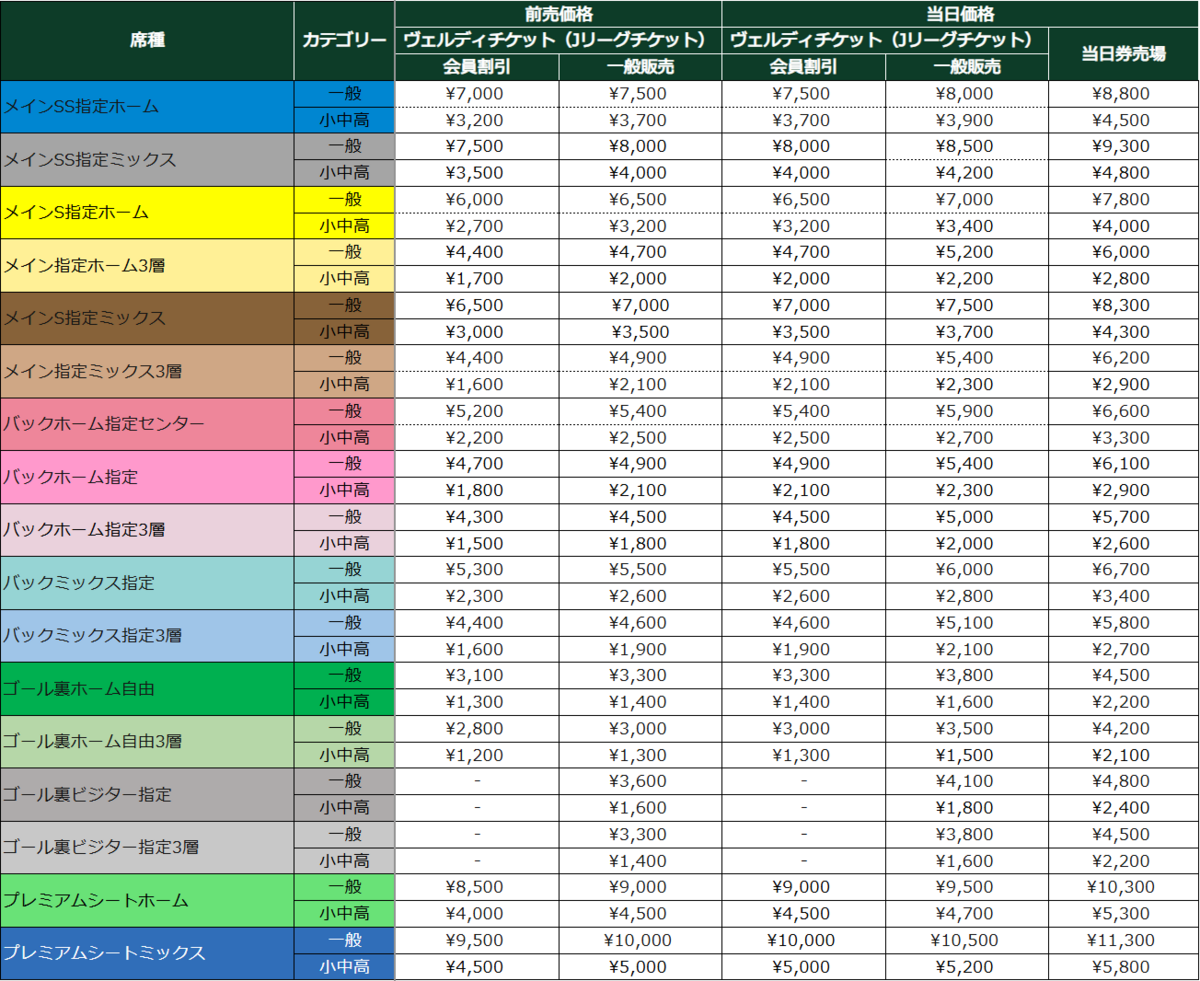Click the プレミアムシートミックス seat type cell
The image size is (1200, 981).
[x=147, y=953]
